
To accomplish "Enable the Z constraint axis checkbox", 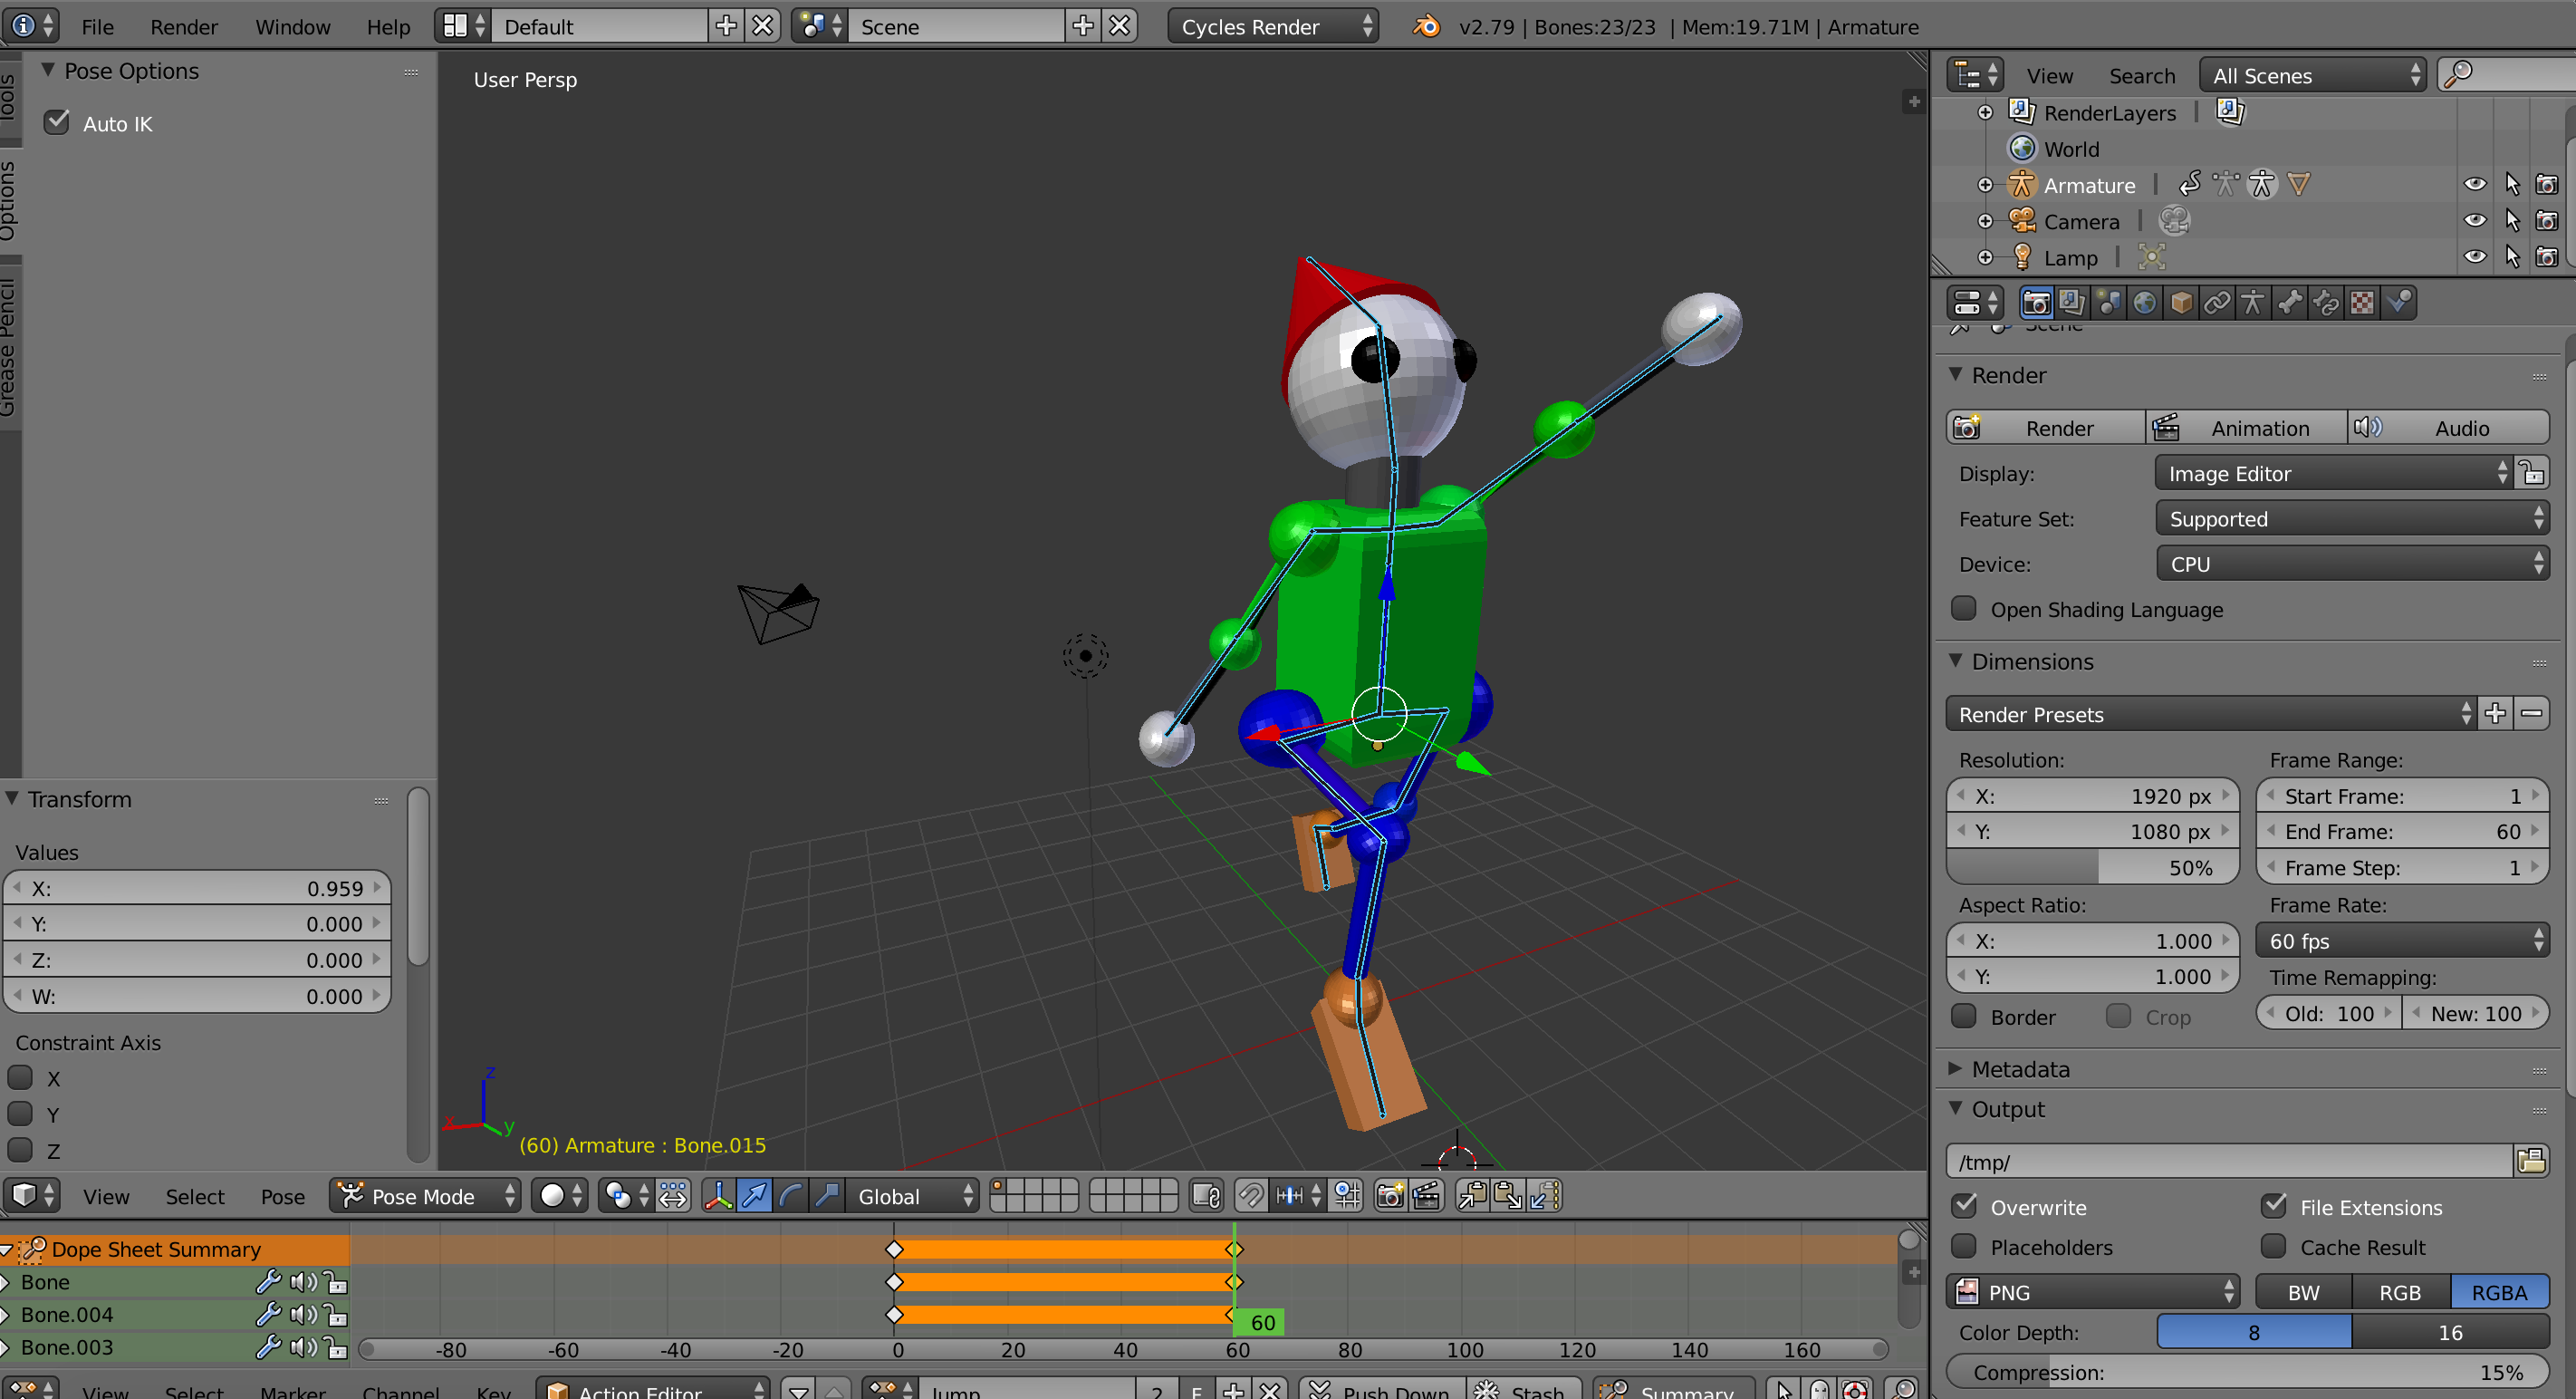I will coord(20,1150).
